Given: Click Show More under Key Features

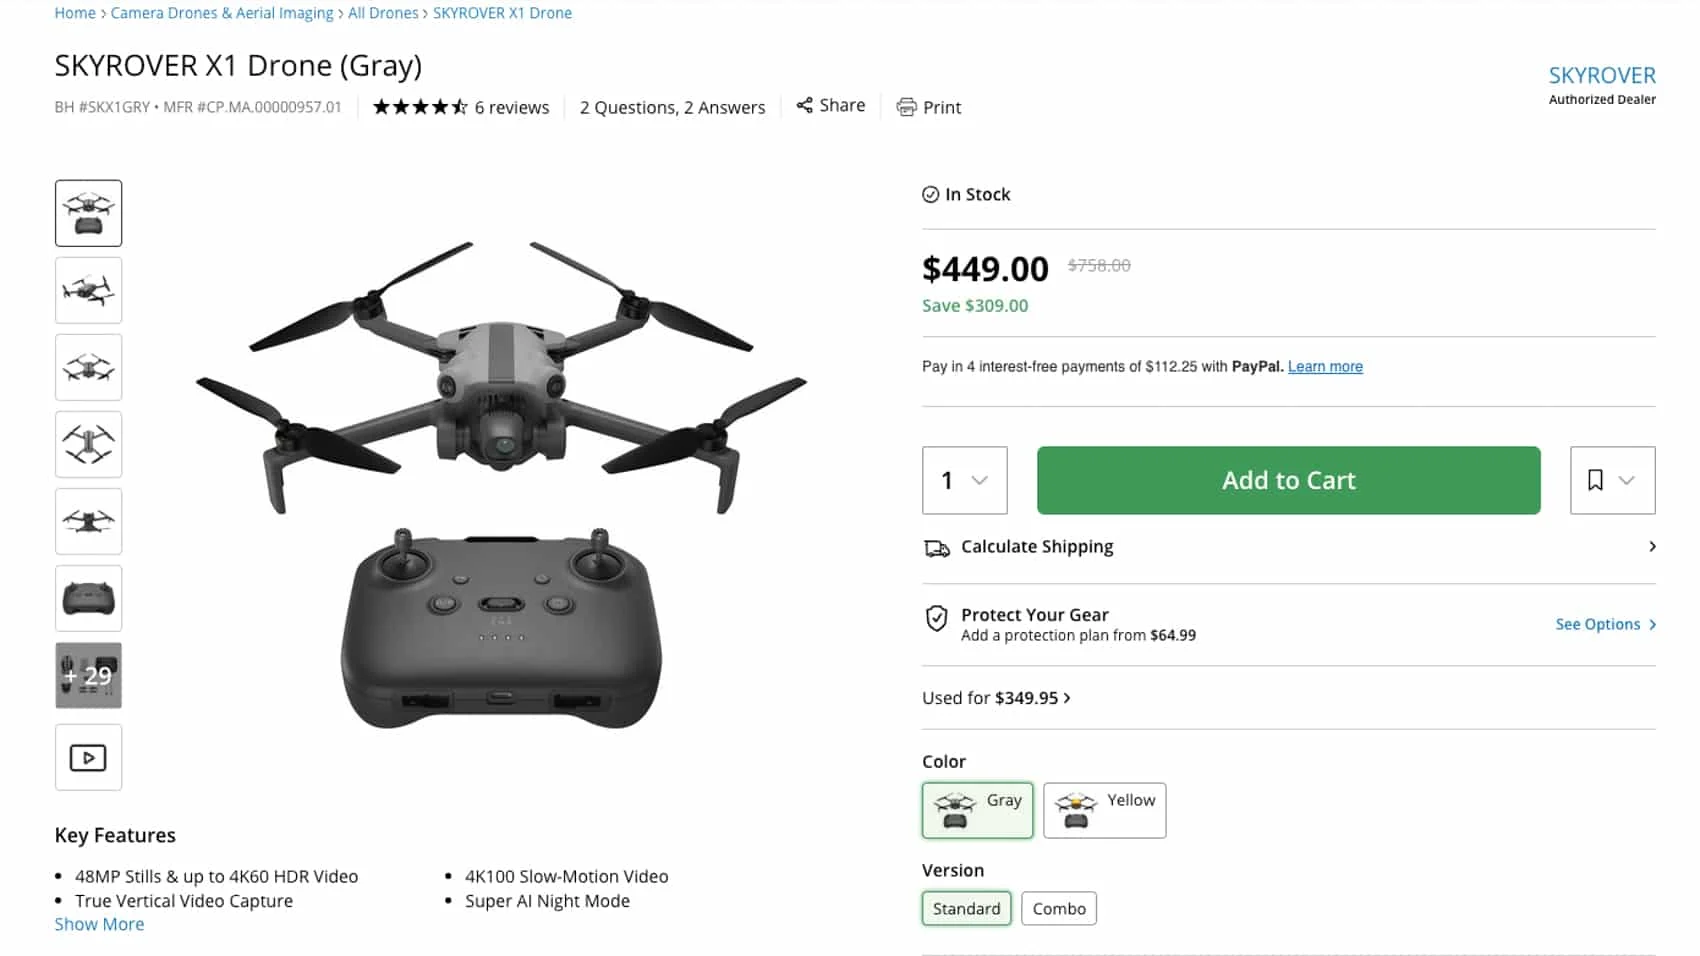Looking at the screenshot, I should [x=99, y=924].
